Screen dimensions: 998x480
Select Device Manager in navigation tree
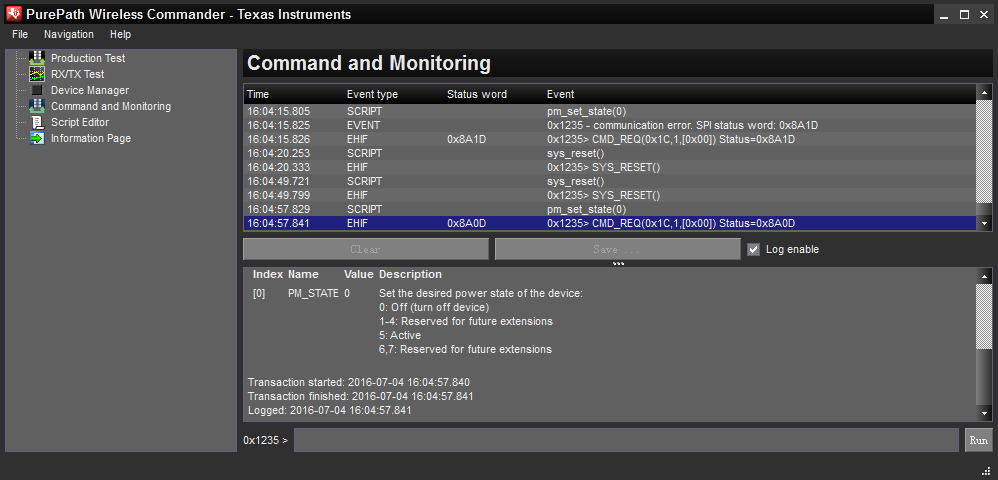coord(90,90)
